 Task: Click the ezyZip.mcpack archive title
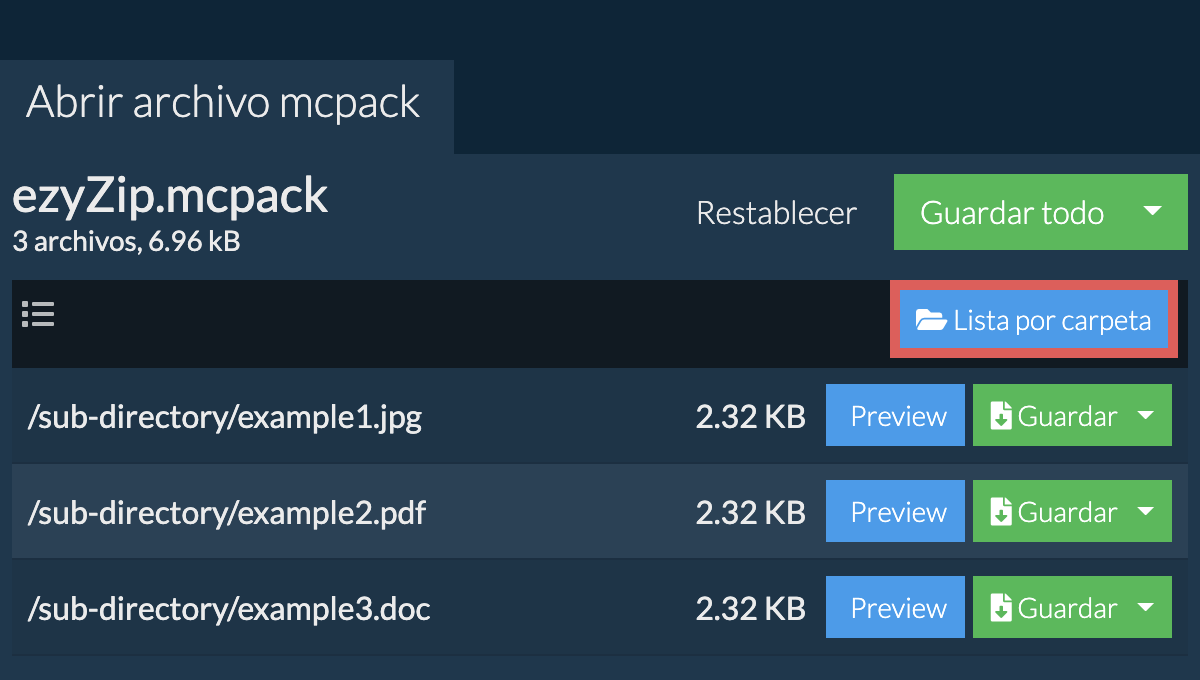[x=170, y=198]
